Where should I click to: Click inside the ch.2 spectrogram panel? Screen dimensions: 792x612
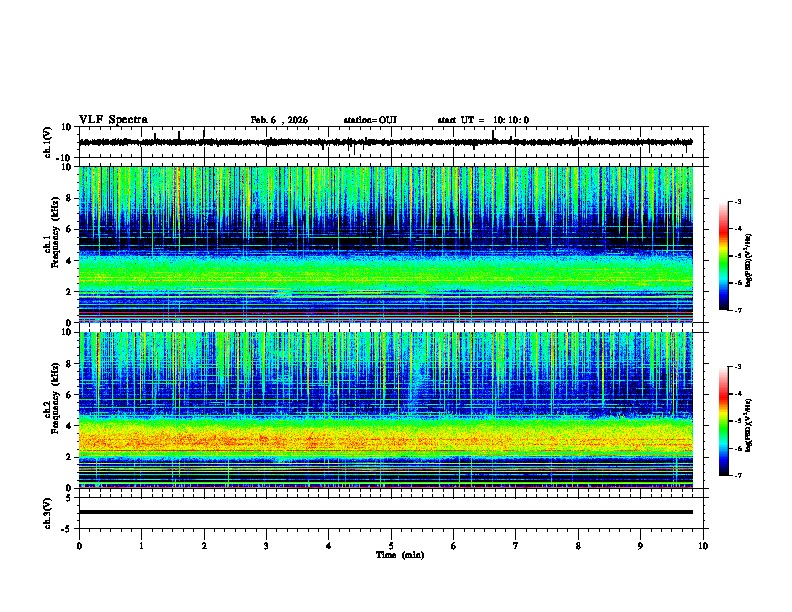385,410
